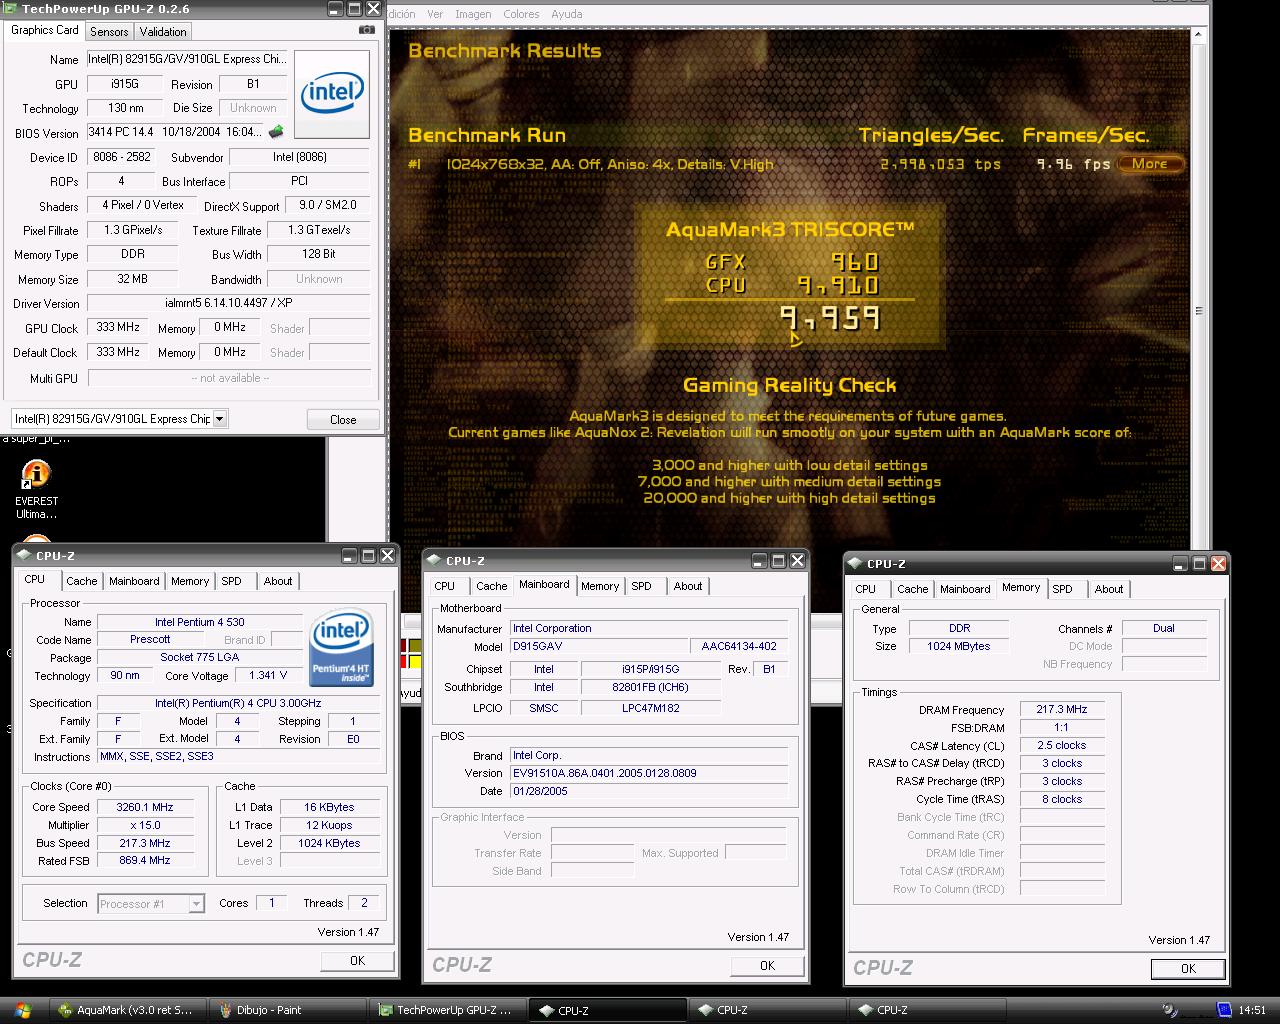This screenshot has height=1024, width=1280.
Task: Click the GPU-Z title bar icon
Action: tap(11, 8)
